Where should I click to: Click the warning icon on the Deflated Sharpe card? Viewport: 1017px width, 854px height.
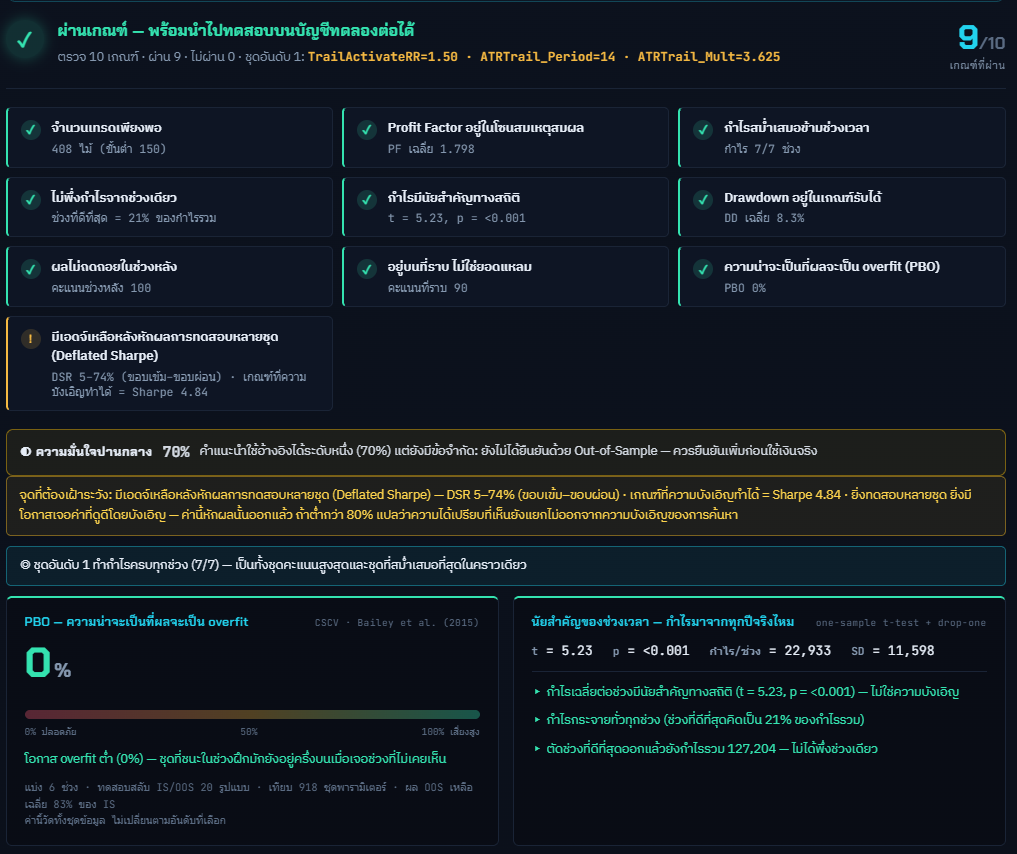point(30,338)
